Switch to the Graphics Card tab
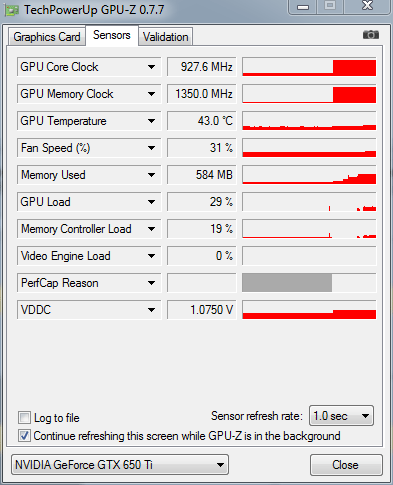 pyautogui.click(x=47, y=36)
